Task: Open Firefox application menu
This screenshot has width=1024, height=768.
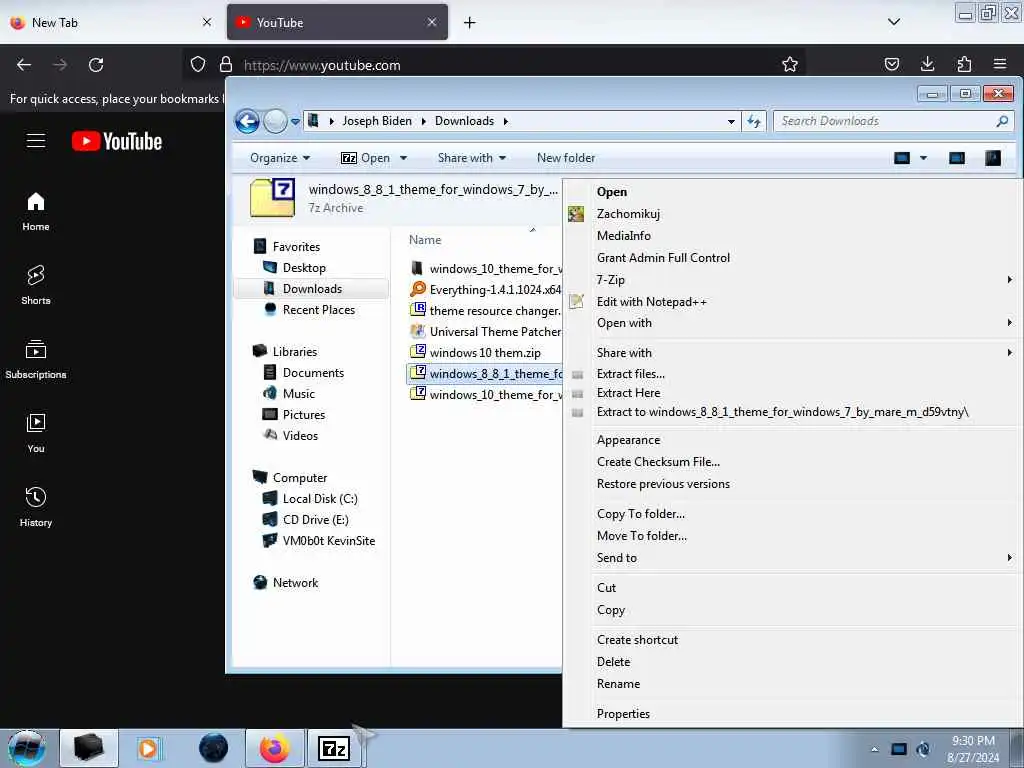Action: click(1000, 64)
